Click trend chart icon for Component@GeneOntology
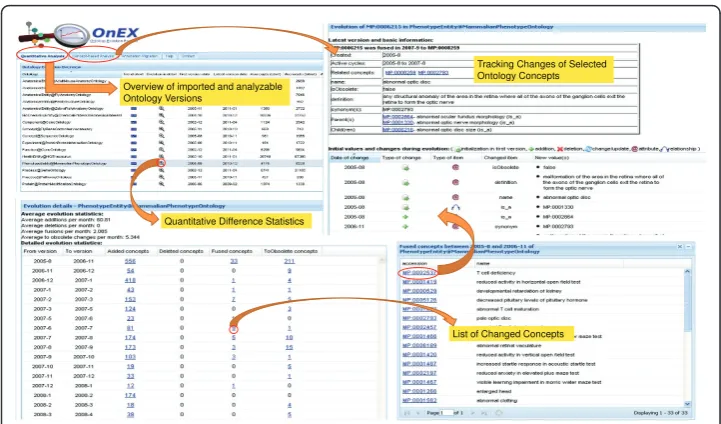Image resolution: width=721 pixels, height=424 pixels. click(133, 122)
